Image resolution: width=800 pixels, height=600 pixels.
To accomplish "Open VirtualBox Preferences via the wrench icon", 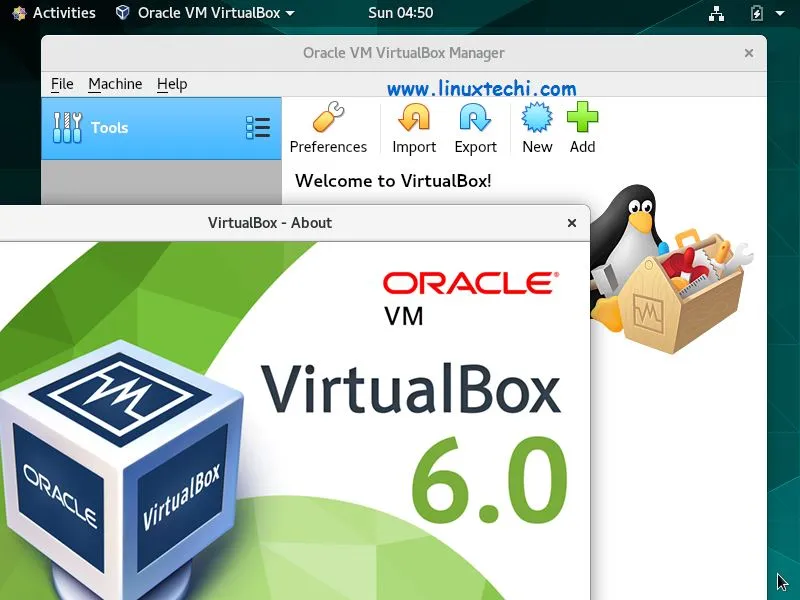I will tap(330, 118).
